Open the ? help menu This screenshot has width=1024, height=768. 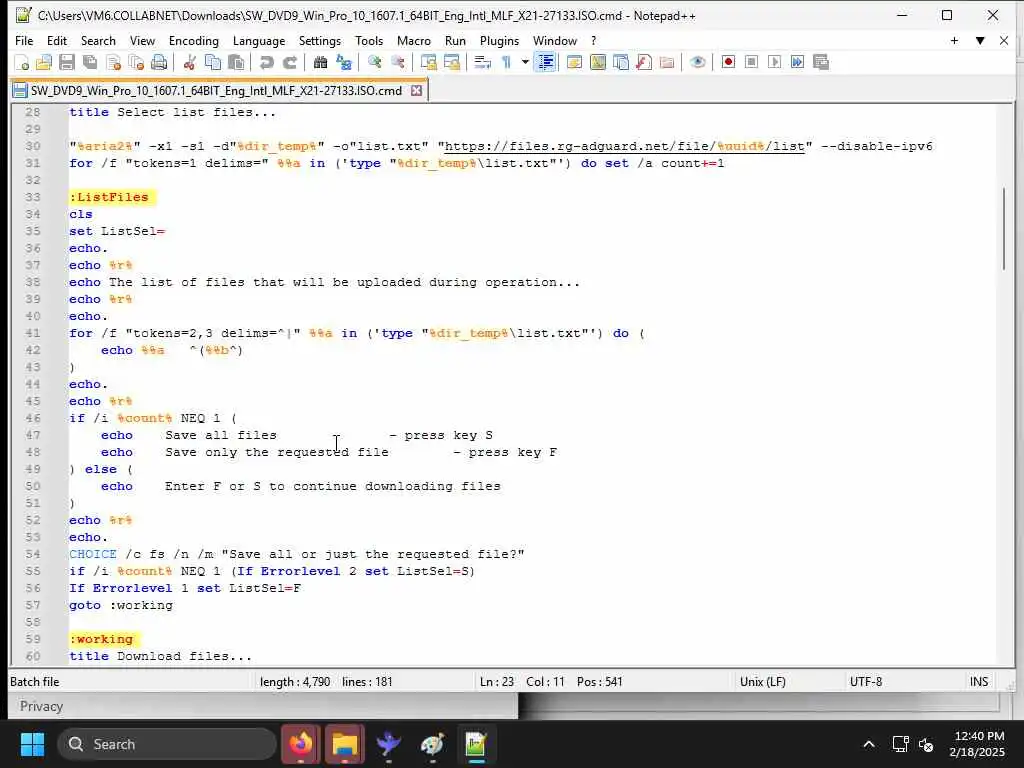point(593,40)
